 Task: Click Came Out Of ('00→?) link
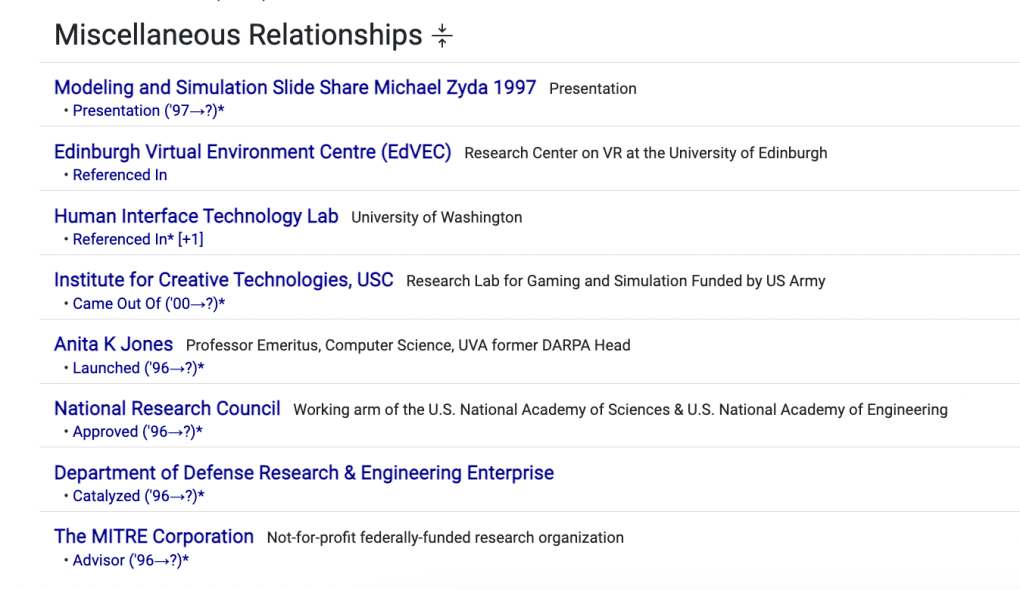[x=148, y=304]
